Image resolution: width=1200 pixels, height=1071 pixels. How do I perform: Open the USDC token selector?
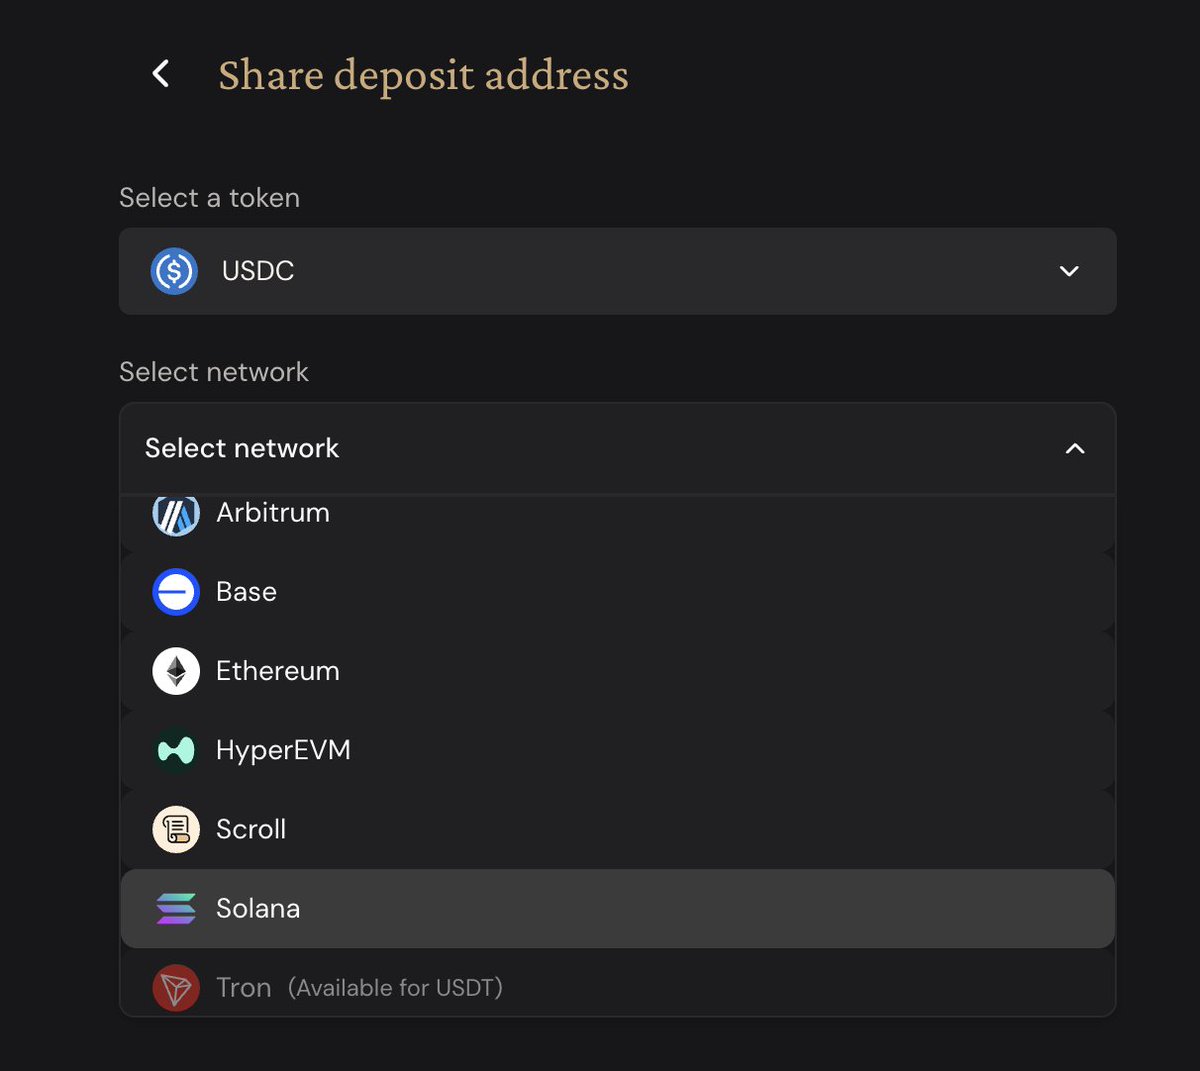[x=617, y=271]
